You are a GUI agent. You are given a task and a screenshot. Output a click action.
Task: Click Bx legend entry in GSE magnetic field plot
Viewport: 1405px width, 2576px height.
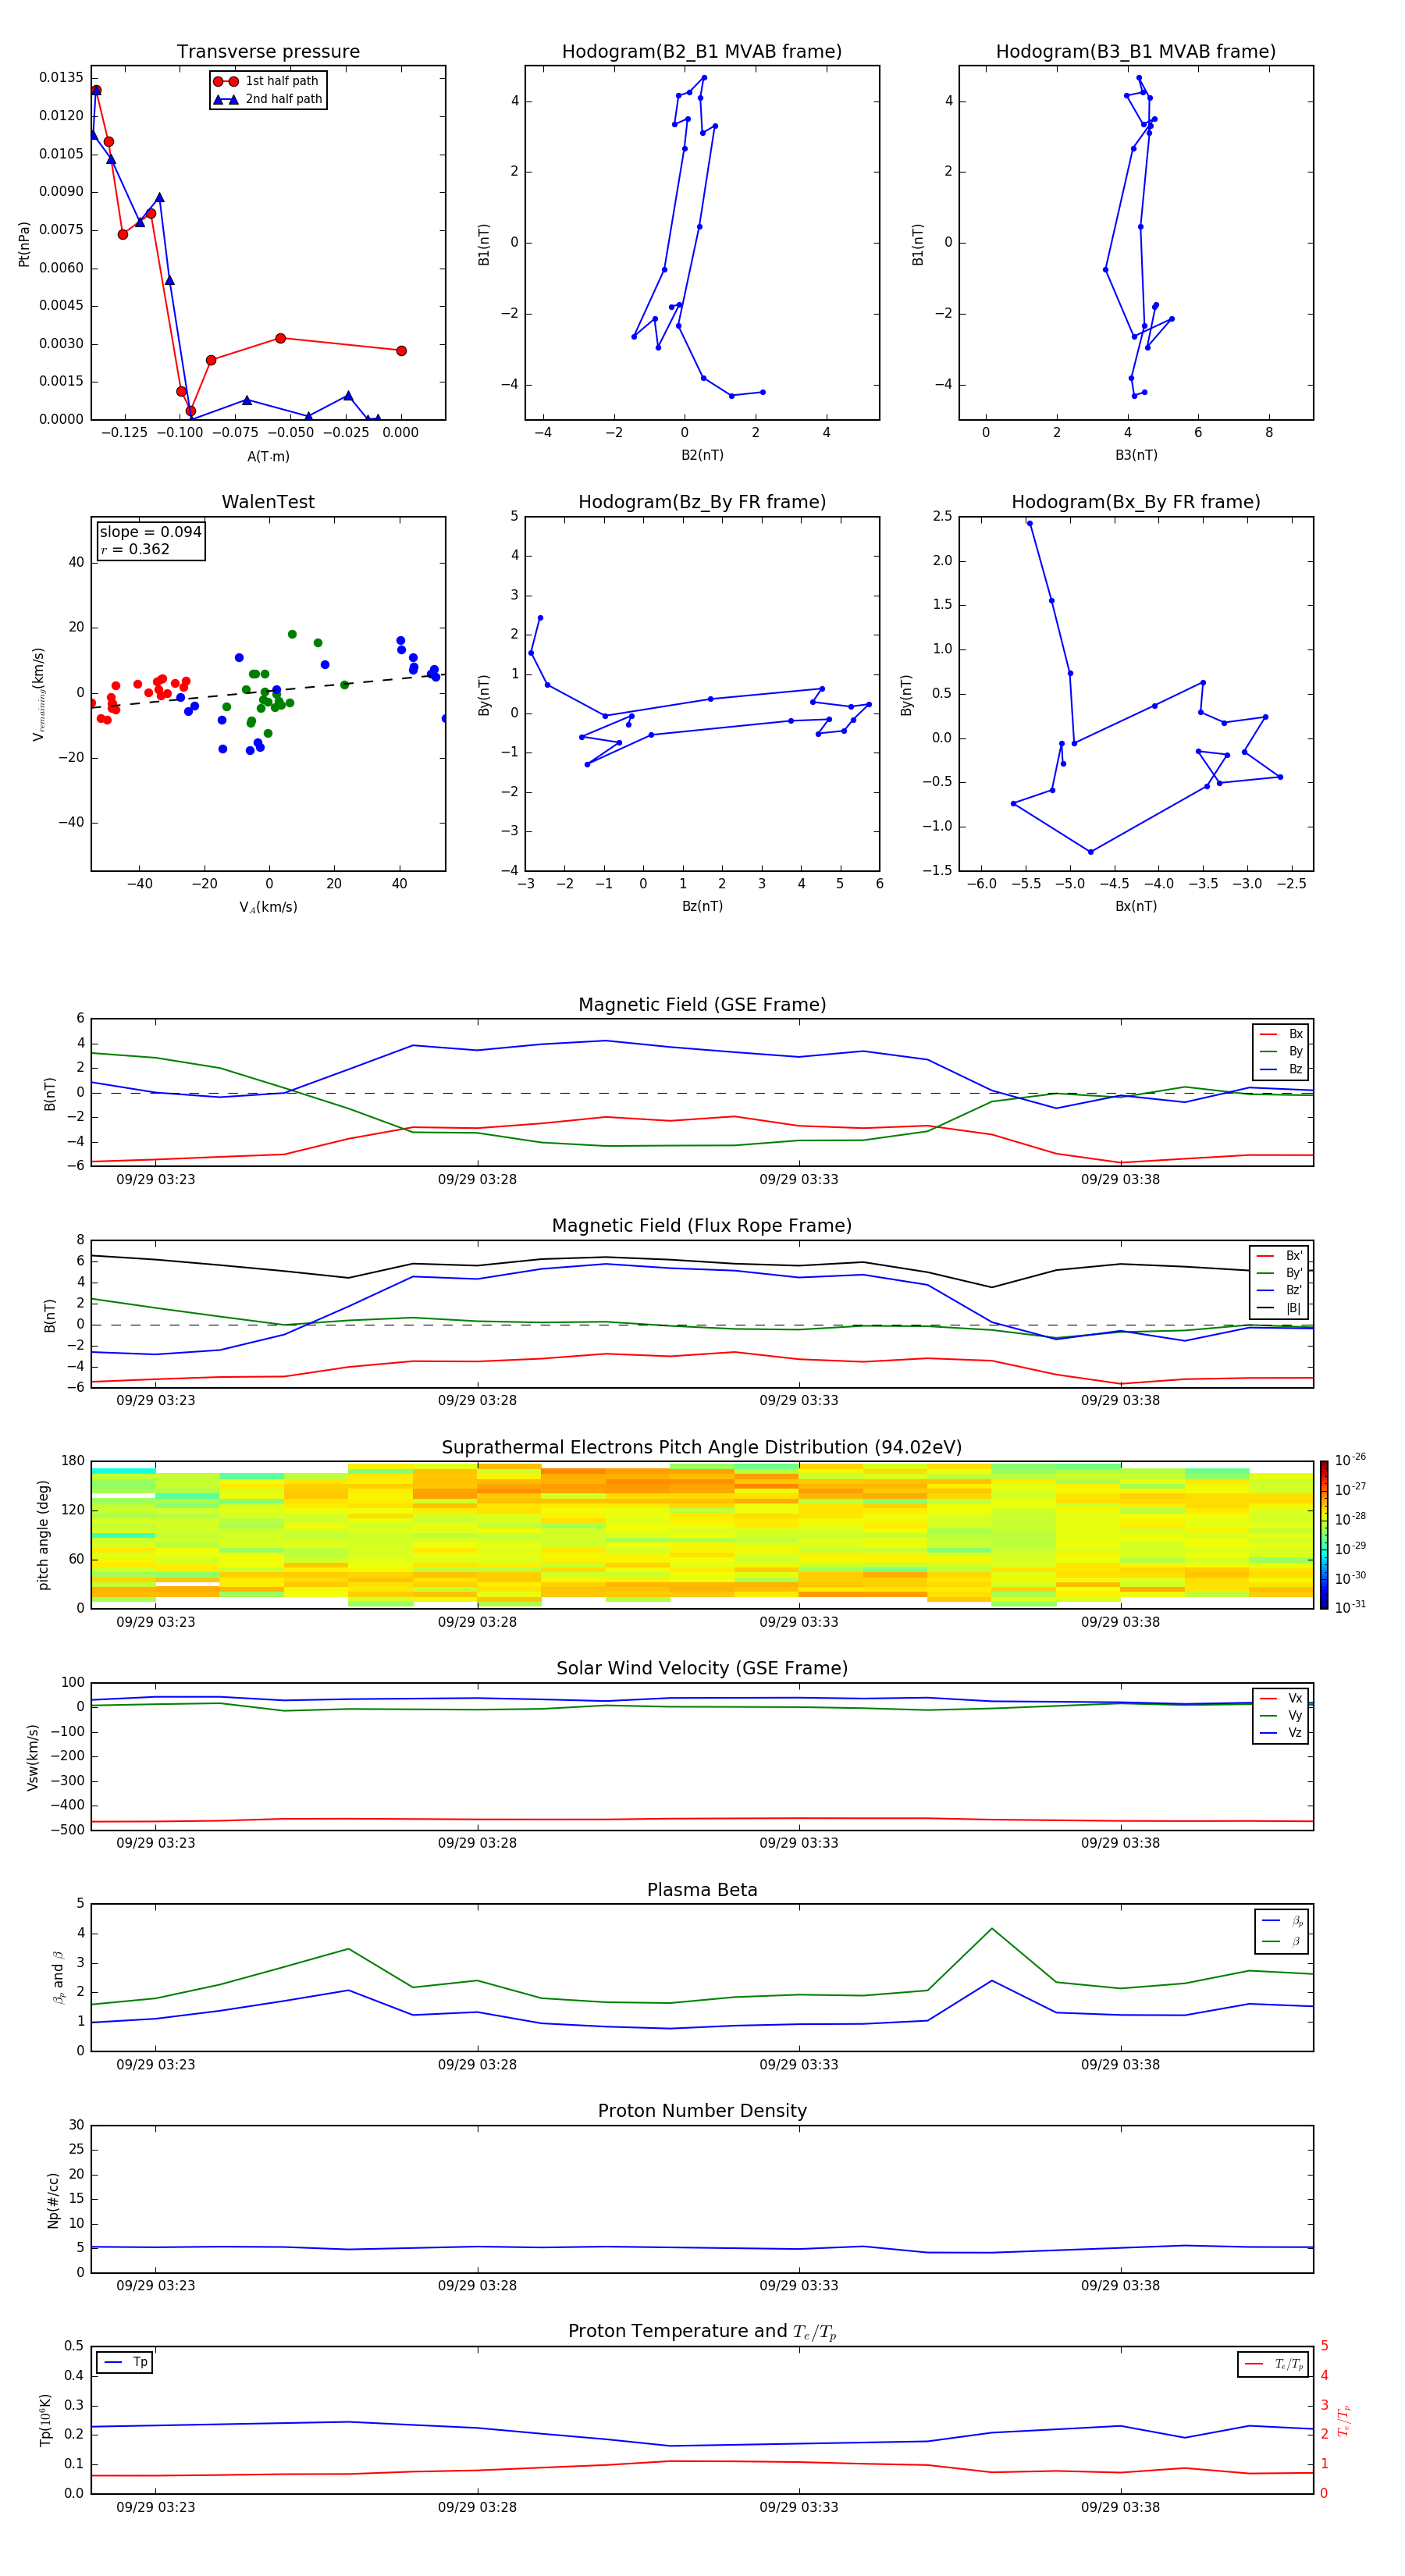click(x=1281, y=1034)
